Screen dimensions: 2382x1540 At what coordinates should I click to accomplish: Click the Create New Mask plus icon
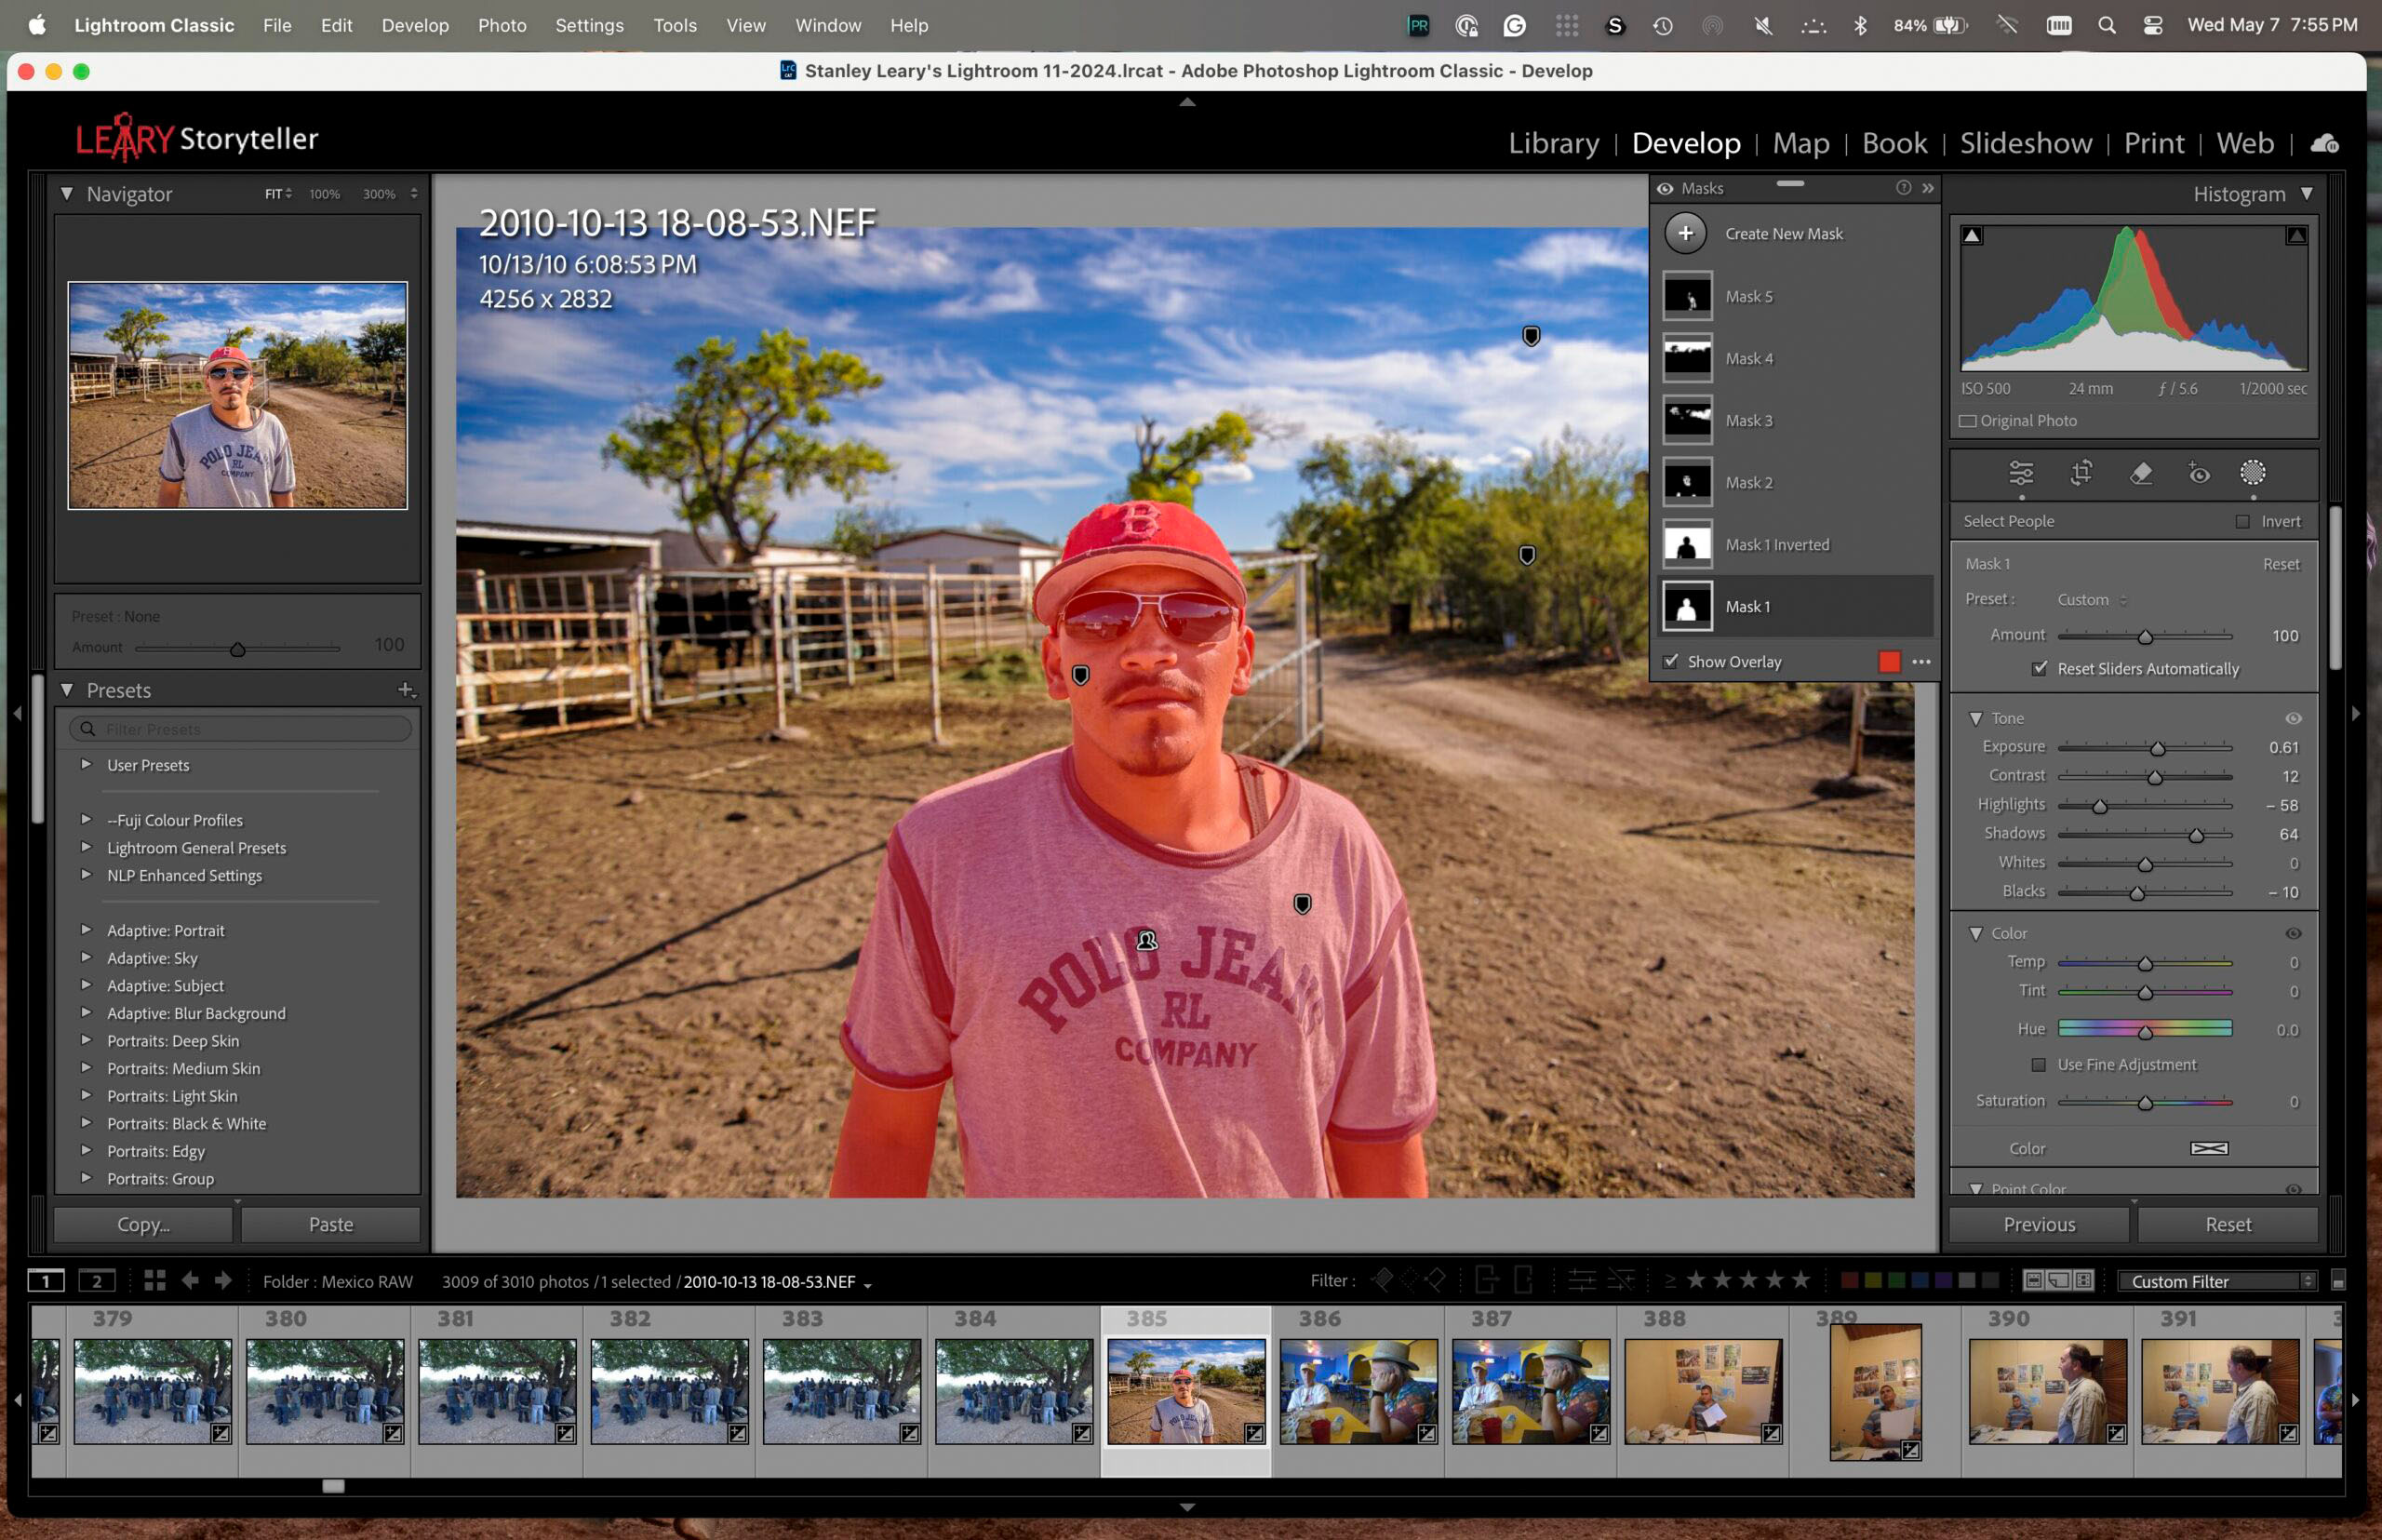1686,233
